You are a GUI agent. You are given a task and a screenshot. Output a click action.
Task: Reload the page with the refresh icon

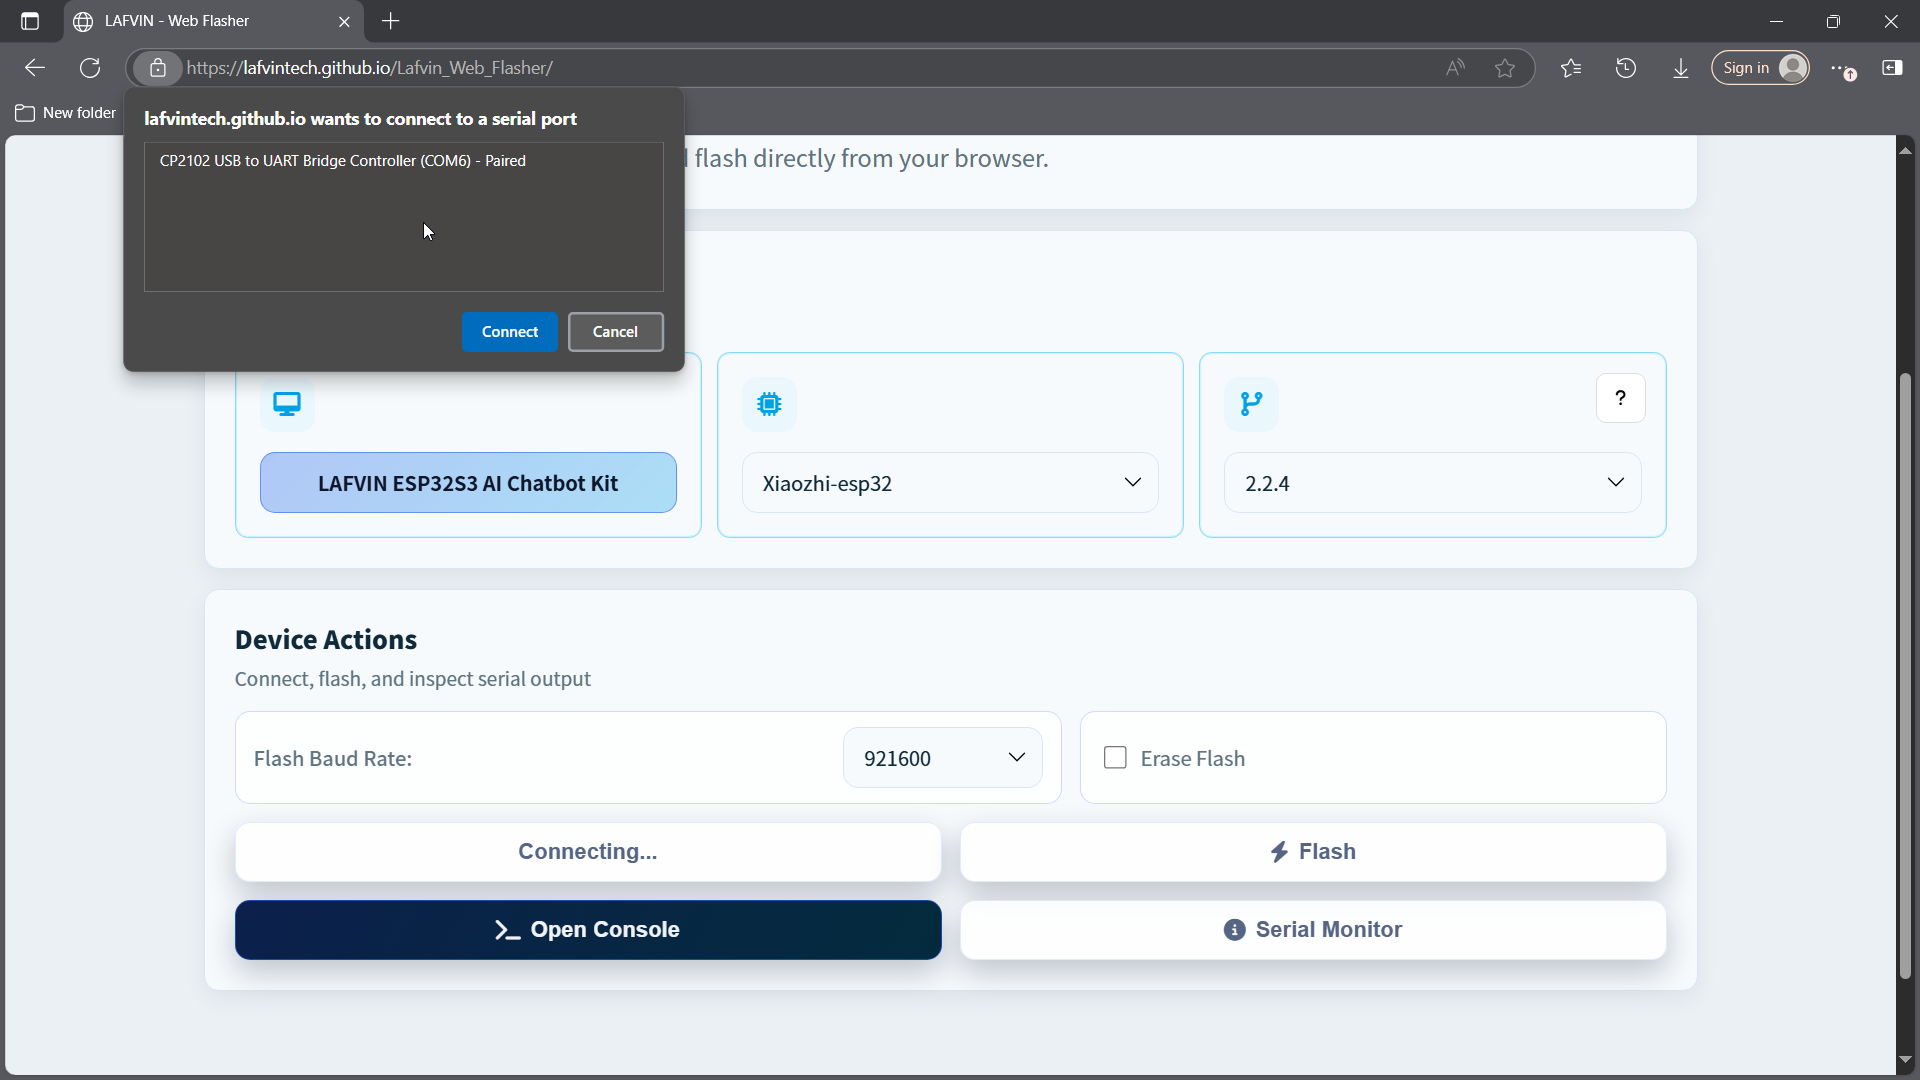[x=90, y=68]
